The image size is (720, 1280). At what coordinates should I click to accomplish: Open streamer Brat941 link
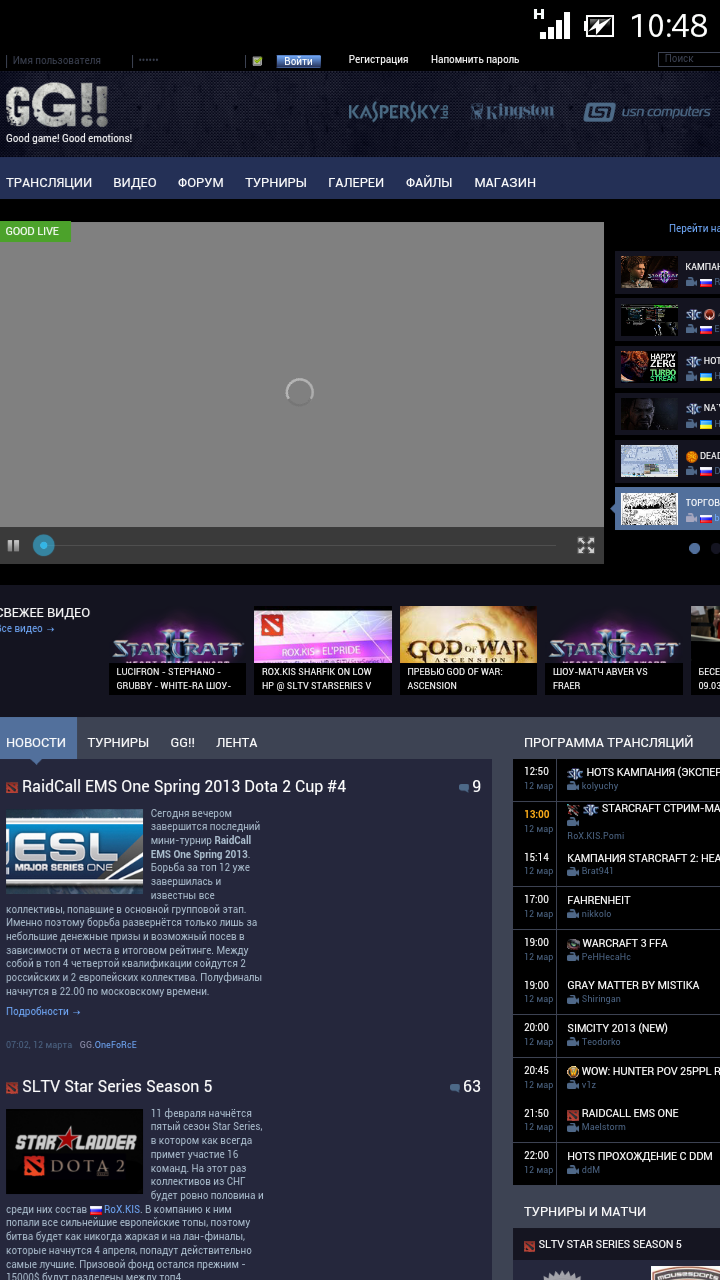pyautogui.click(x=598, y=872)
